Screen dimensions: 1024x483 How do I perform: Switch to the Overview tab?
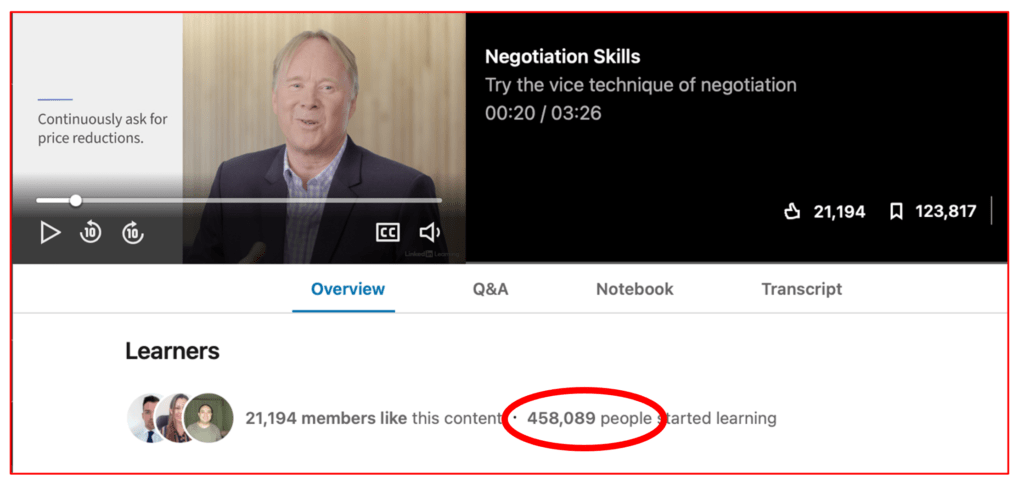(x=347, y=289)
